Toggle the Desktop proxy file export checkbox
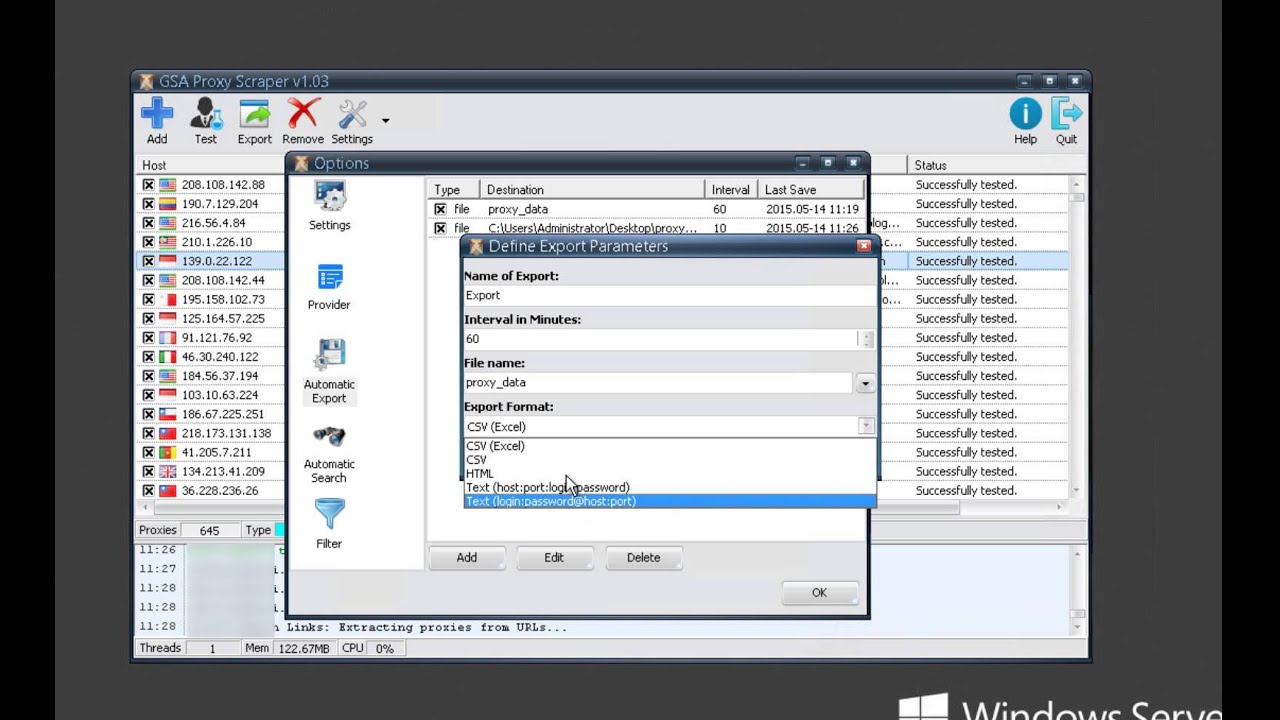Screen dimensions: 1280x720 point(440,228)
